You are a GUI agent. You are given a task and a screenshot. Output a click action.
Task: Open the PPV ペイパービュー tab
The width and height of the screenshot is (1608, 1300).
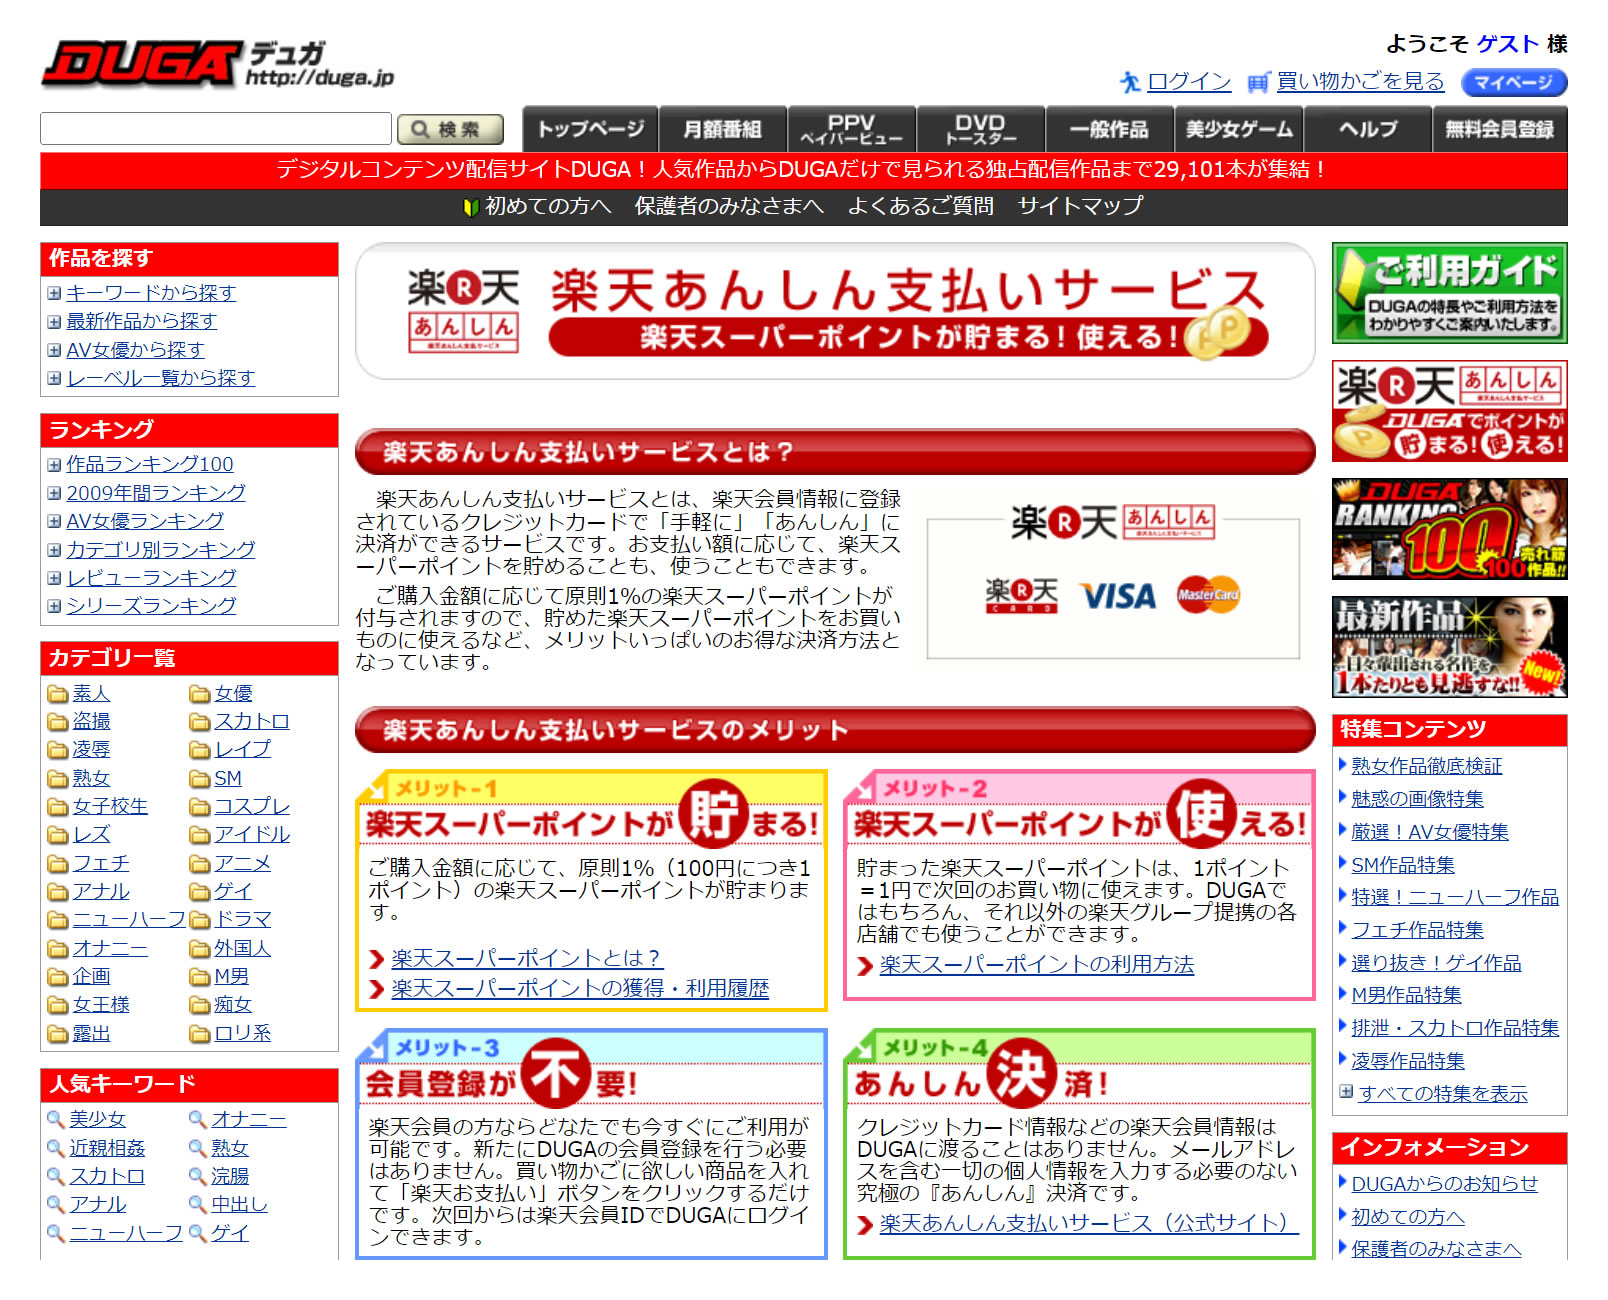tap(852, 129)
